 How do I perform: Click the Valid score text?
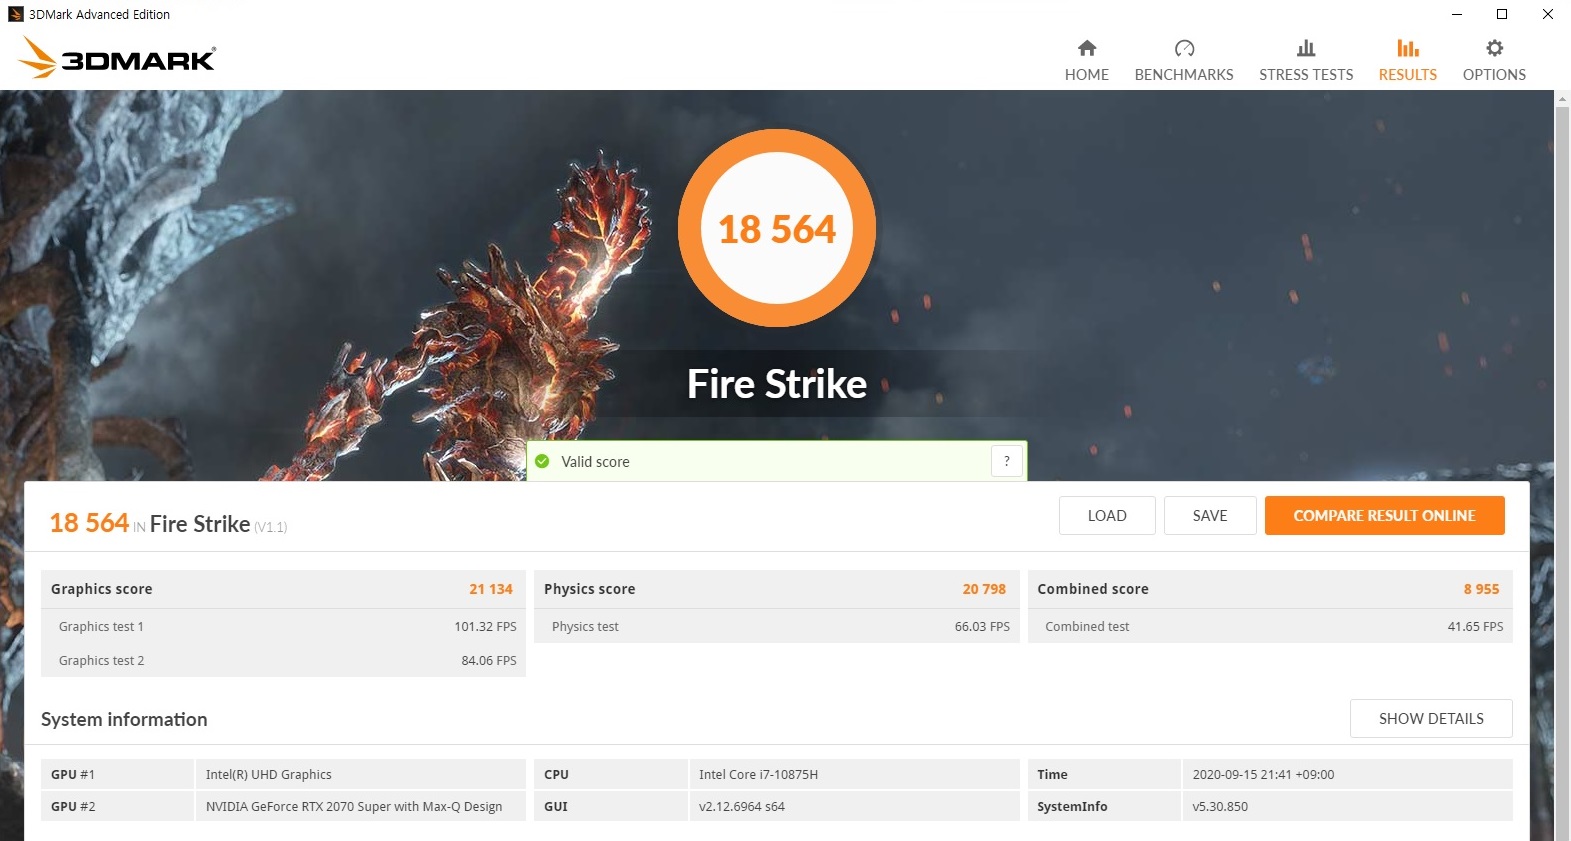595,462
